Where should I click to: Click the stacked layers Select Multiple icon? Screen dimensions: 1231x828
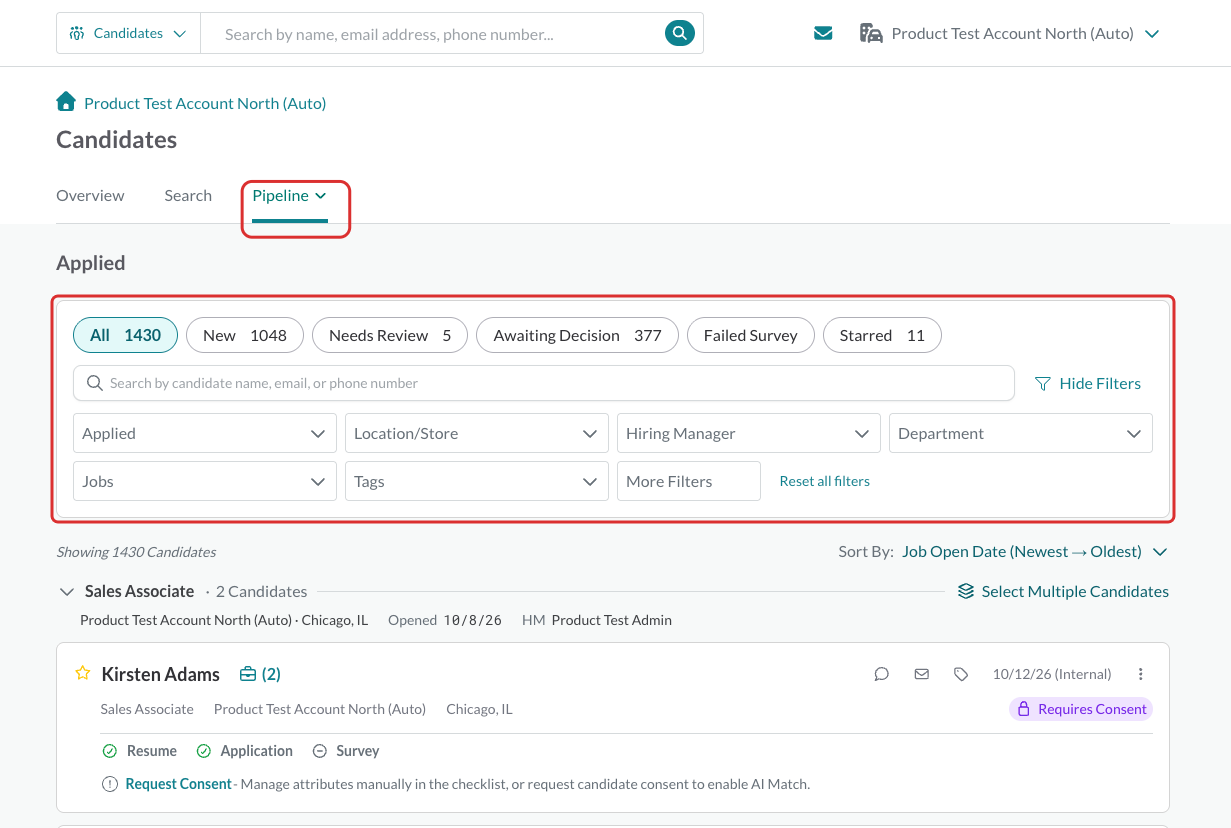tap(966, 591)
